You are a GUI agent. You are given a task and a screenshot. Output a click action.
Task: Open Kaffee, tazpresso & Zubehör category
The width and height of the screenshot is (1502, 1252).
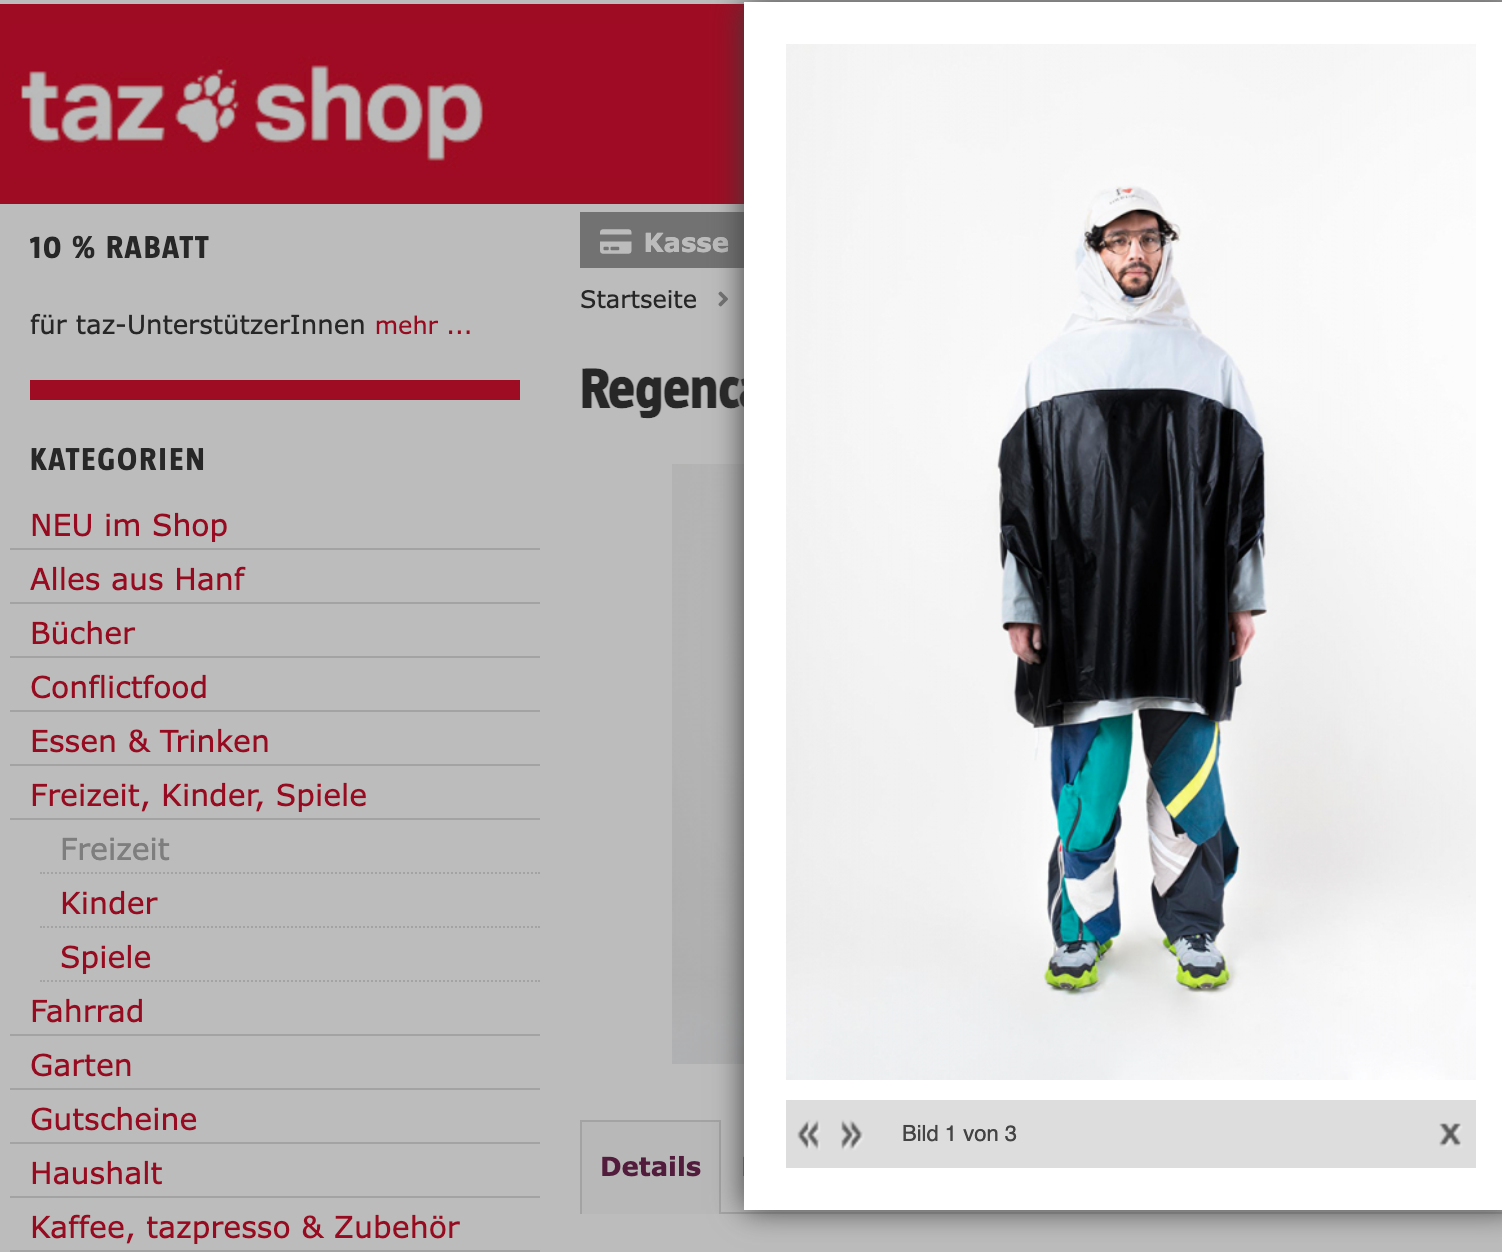(245, 1227)
